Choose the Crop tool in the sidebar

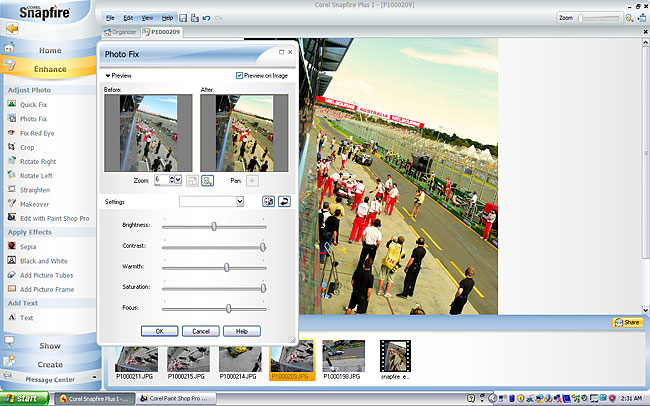coord(27,147)
